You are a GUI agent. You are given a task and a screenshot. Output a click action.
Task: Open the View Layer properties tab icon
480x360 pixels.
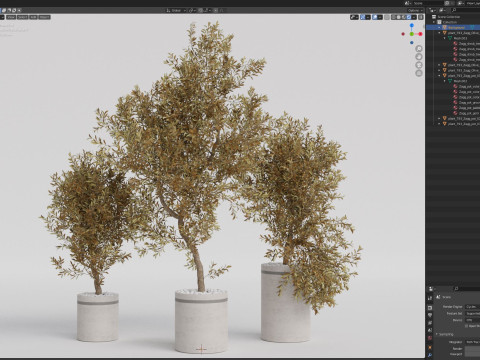click(x=430, y=323)
